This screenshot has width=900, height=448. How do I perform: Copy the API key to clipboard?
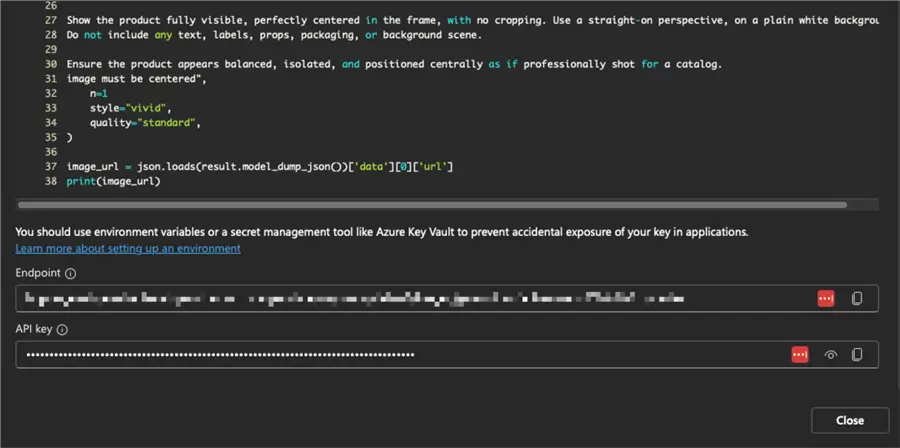click(x=857, y=354)
